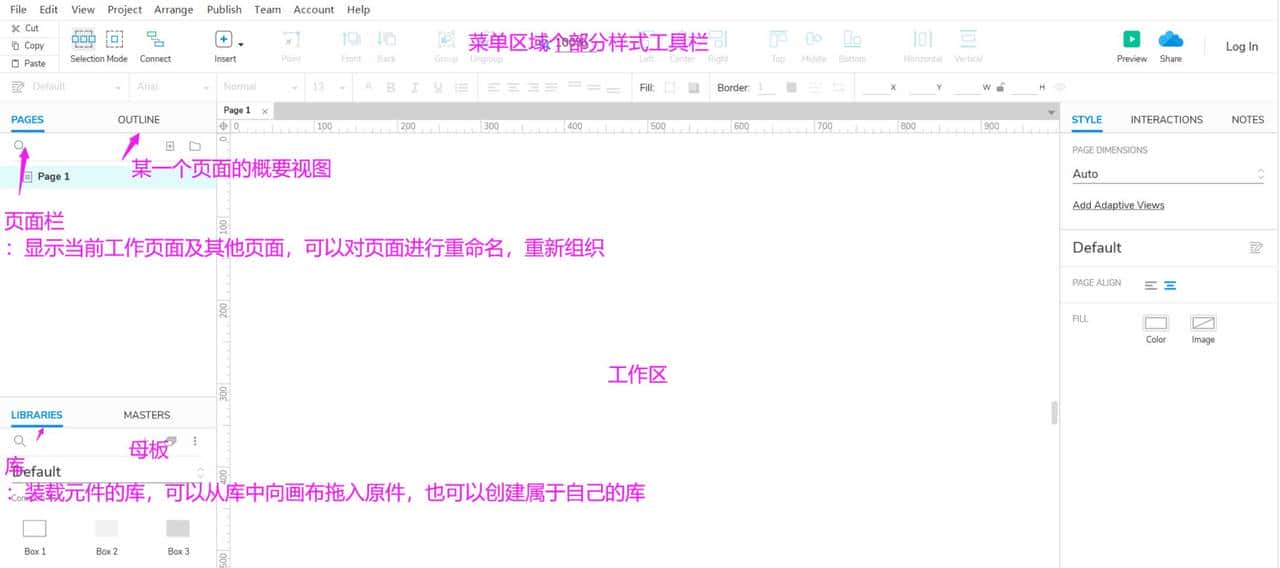Open the Normal font weight dropdown

[x=260, y=87]
